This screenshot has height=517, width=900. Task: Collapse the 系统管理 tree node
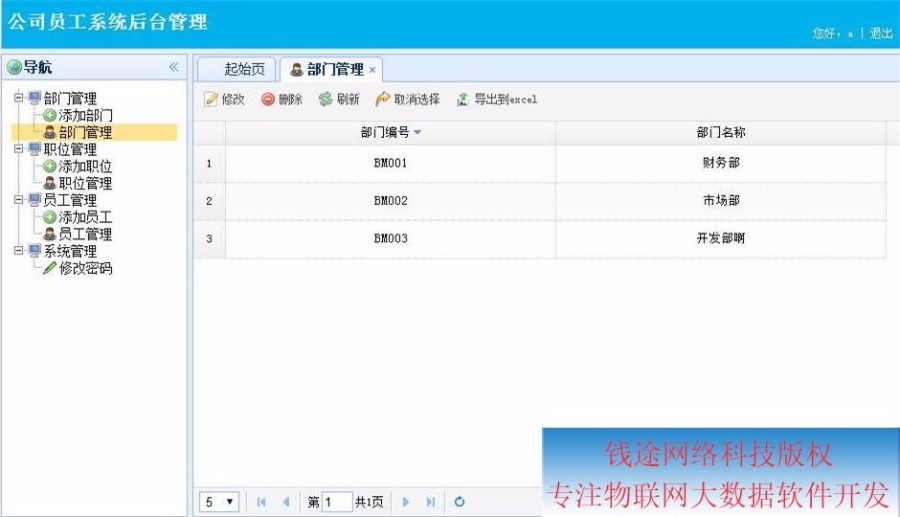pyautogui.click(x=19, y=251)
